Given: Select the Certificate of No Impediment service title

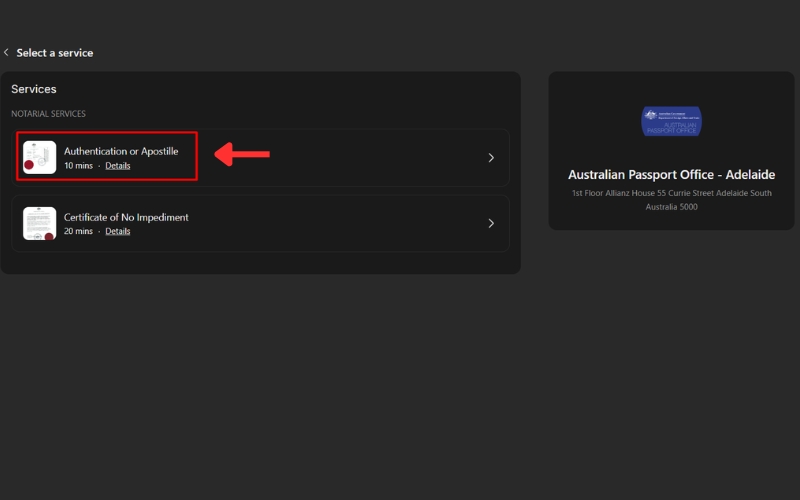Looking at the screenshot, I should pos(126,217).
